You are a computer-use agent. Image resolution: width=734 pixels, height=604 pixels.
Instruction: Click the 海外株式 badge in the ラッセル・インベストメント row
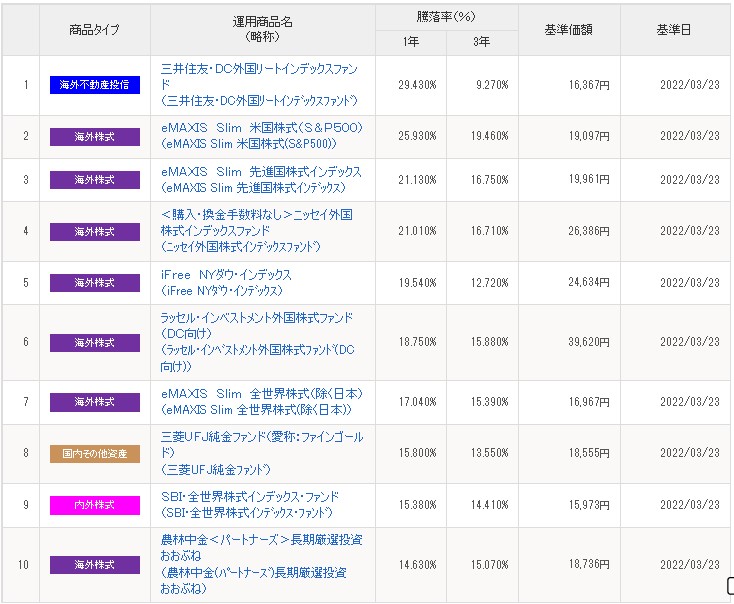coord(95,343)
